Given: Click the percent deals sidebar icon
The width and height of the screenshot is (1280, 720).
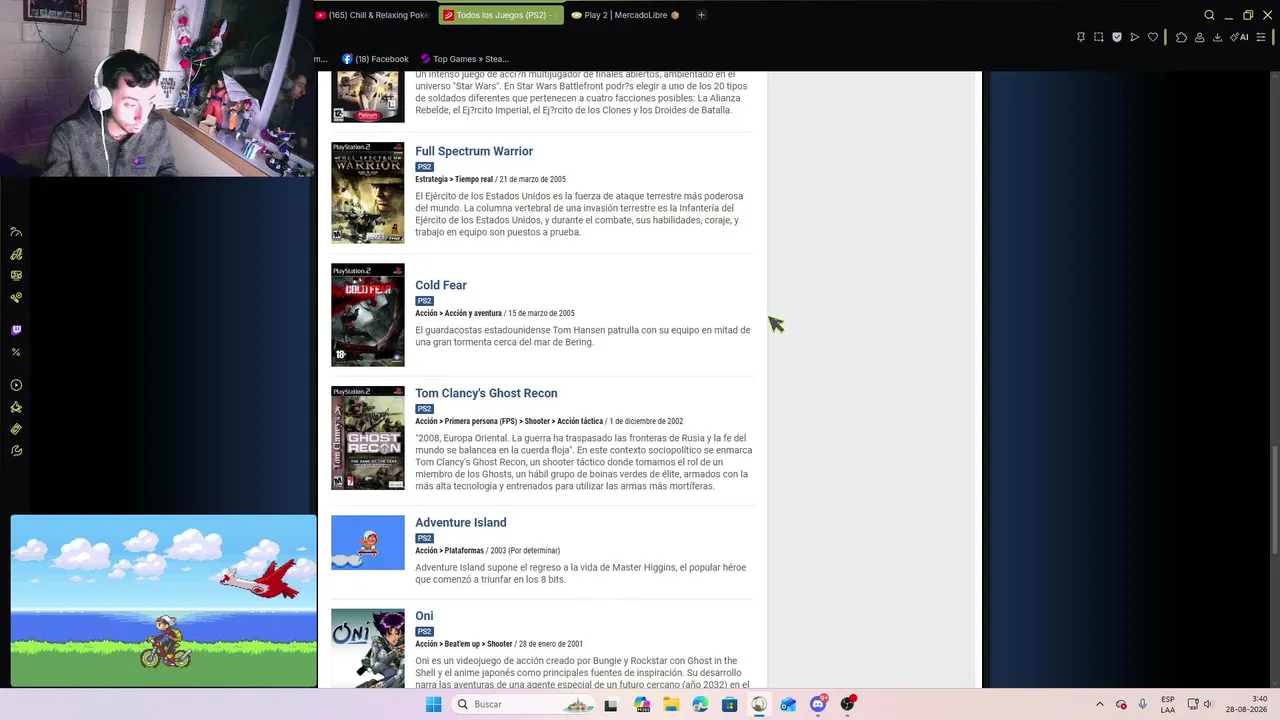Looking at the screenshot, I should click(16, 352).
